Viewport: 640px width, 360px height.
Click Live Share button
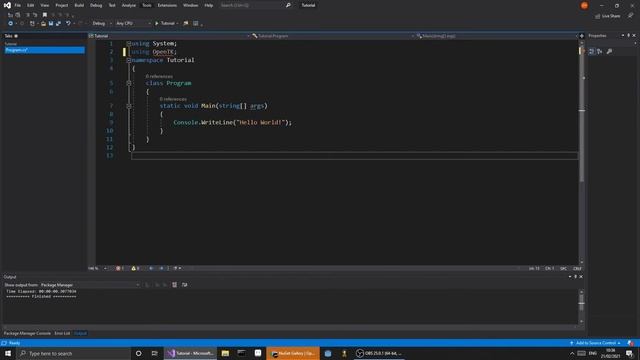(607, 16)
